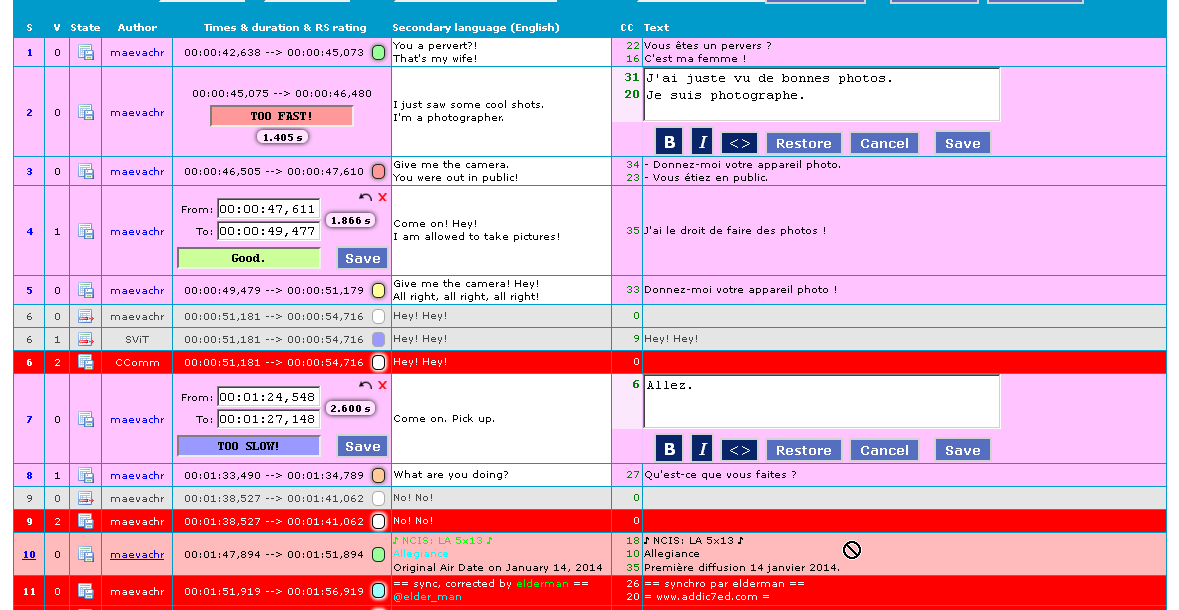1179x610 pixels.
Task: Save the sequence 4 timing changes
Action: 362,258
